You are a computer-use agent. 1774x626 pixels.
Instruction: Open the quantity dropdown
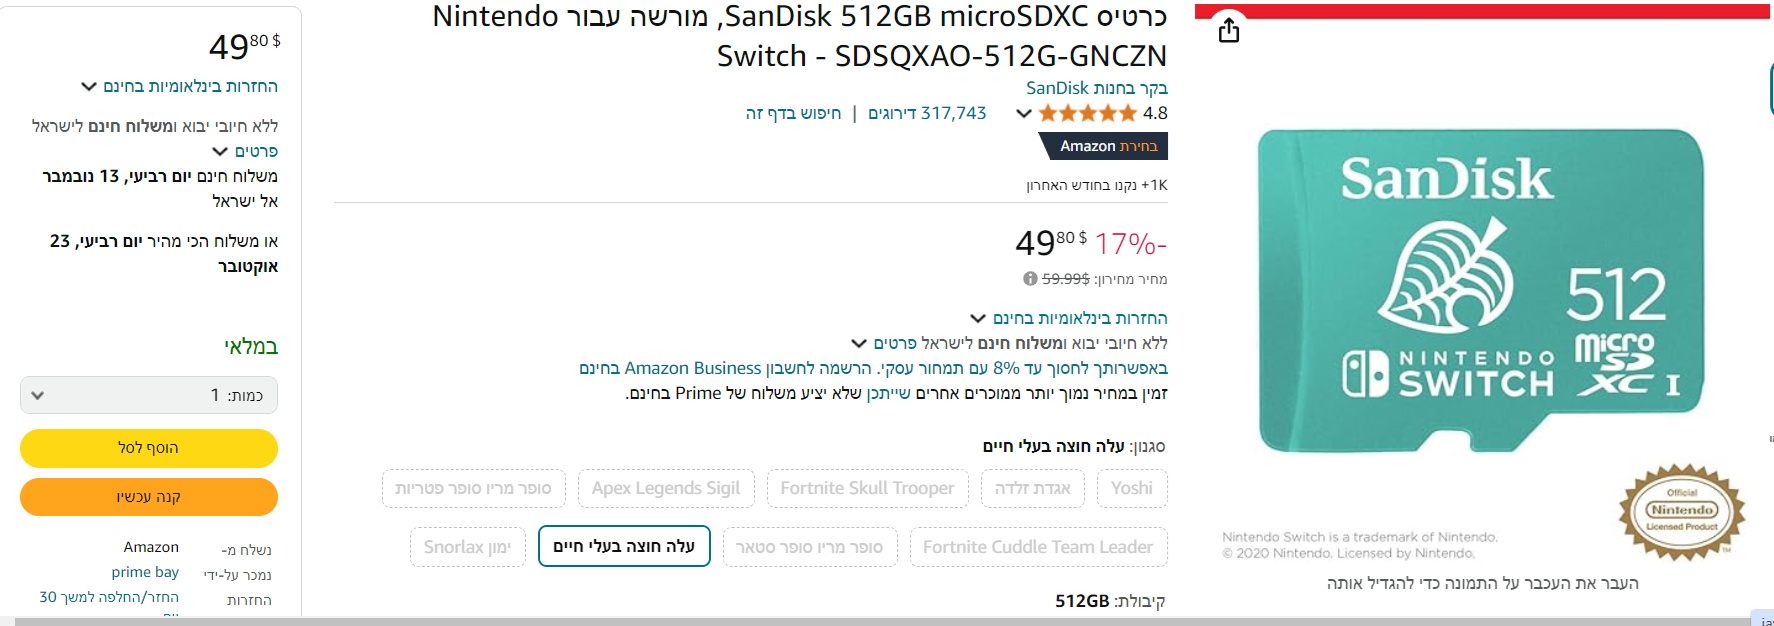(x=149, y=395)
